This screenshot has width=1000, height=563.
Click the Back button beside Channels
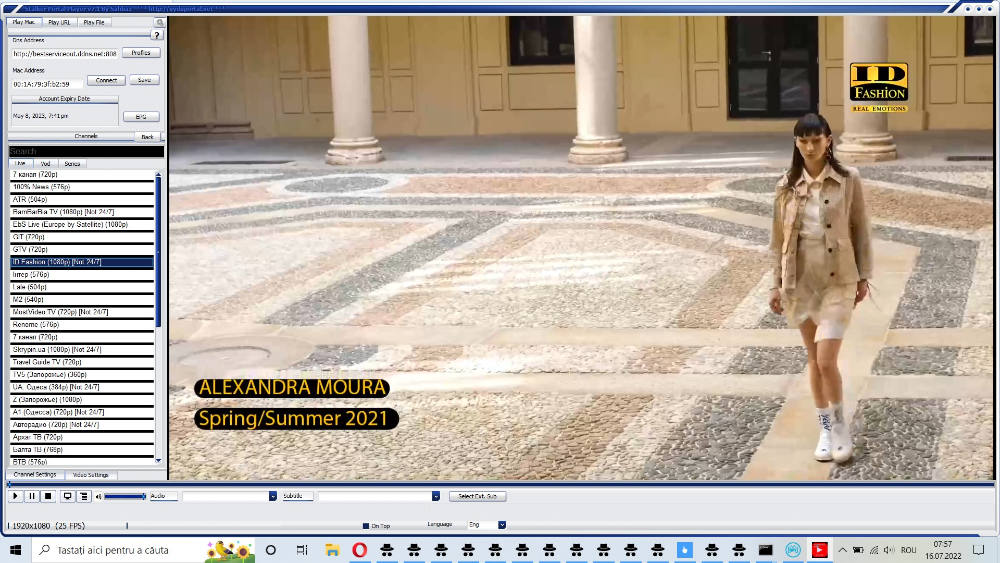[x=147, y=137]
